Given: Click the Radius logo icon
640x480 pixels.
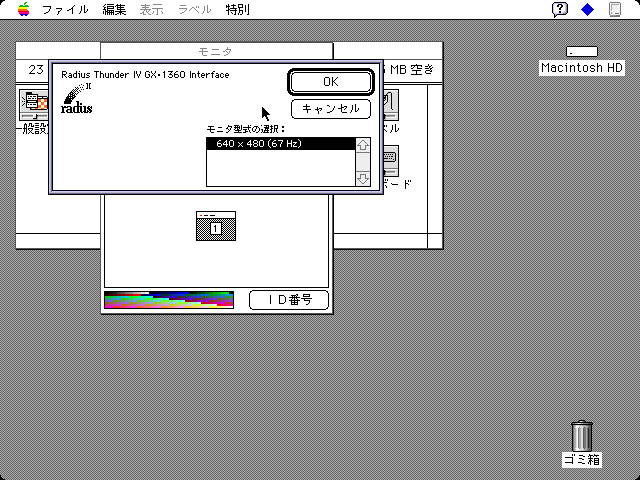Looking at the screenshot, I should (x=77, y=98).
